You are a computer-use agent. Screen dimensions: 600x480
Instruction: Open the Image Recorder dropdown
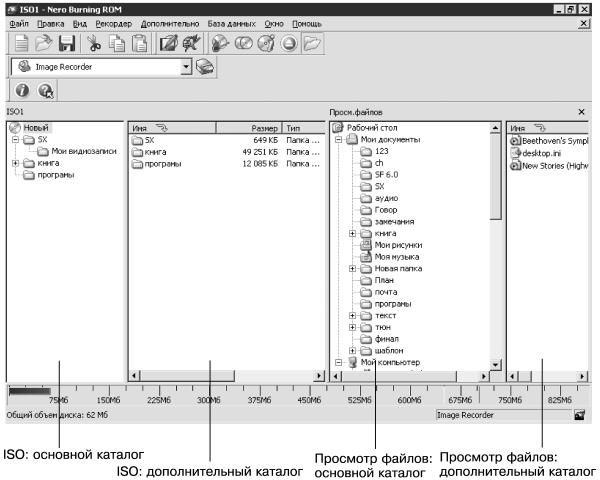[x=186, y=67]
